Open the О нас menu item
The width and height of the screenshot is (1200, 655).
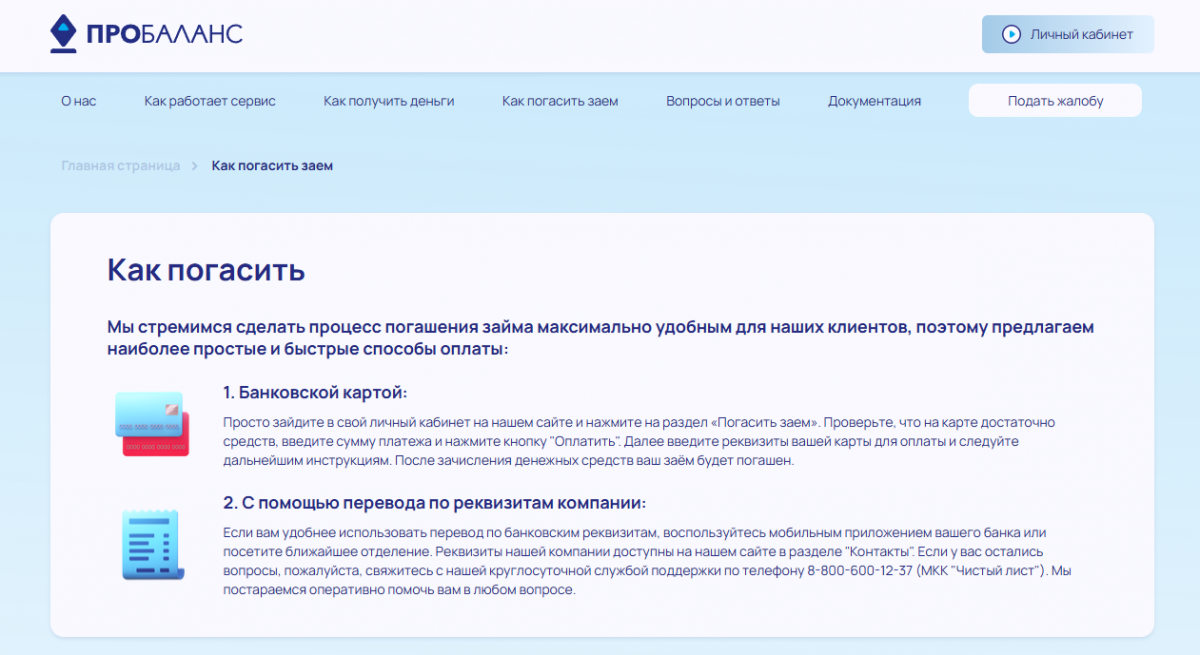(x=79, y=101)
